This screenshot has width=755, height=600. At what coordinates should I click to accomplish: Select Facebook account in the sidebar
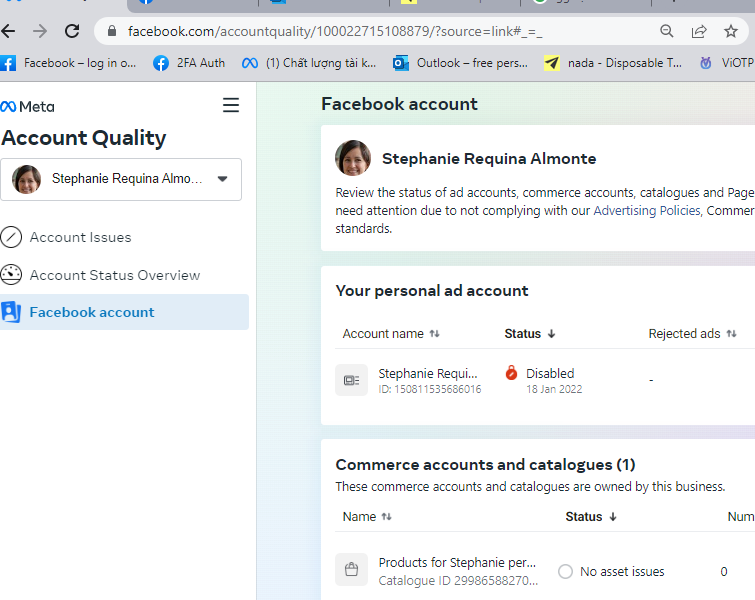[124, 312]
